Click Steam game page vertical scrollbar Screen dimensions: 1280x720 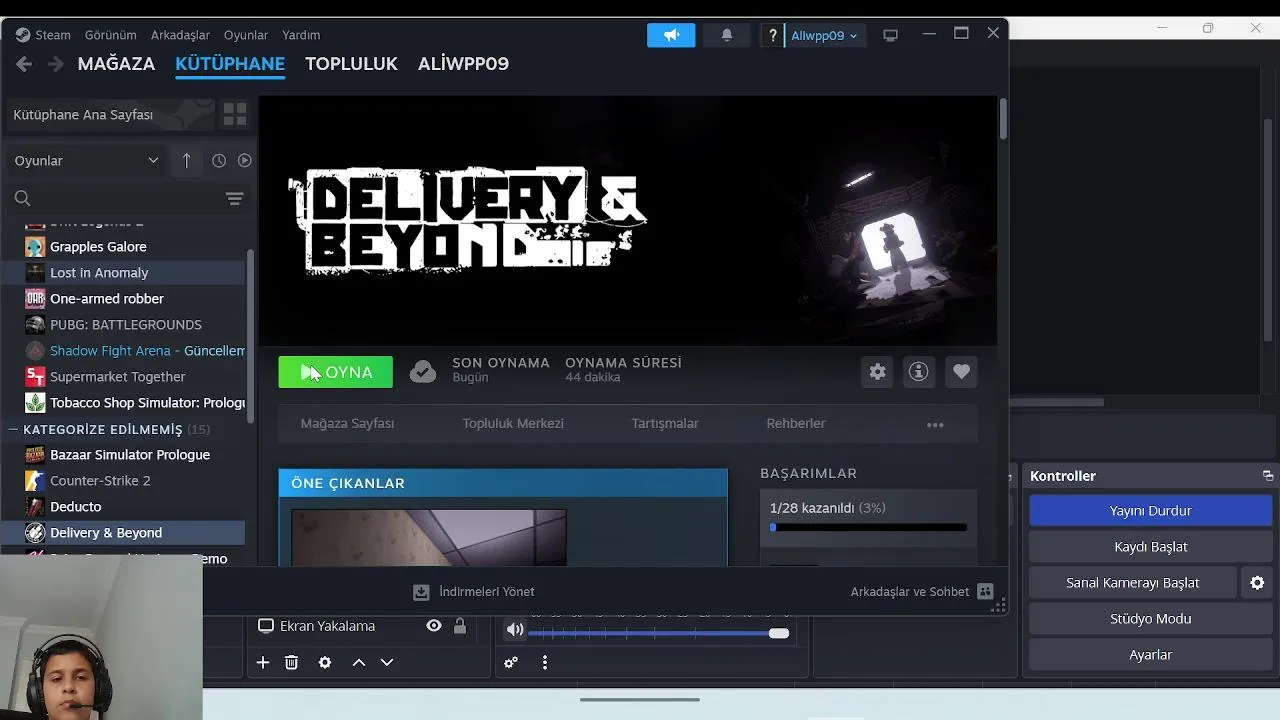(x=1003, y=120)
